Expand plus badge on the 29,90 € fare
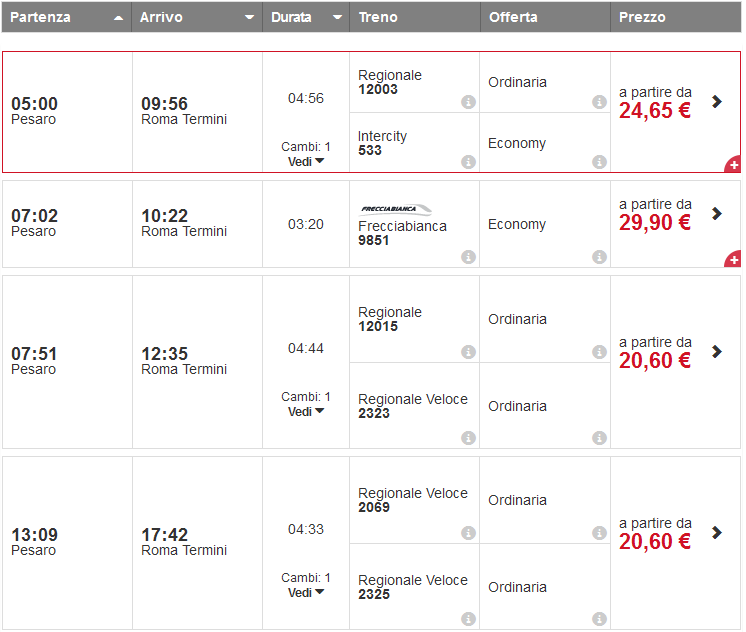Screen dimensions: 746x632 (x=733, y=260)
